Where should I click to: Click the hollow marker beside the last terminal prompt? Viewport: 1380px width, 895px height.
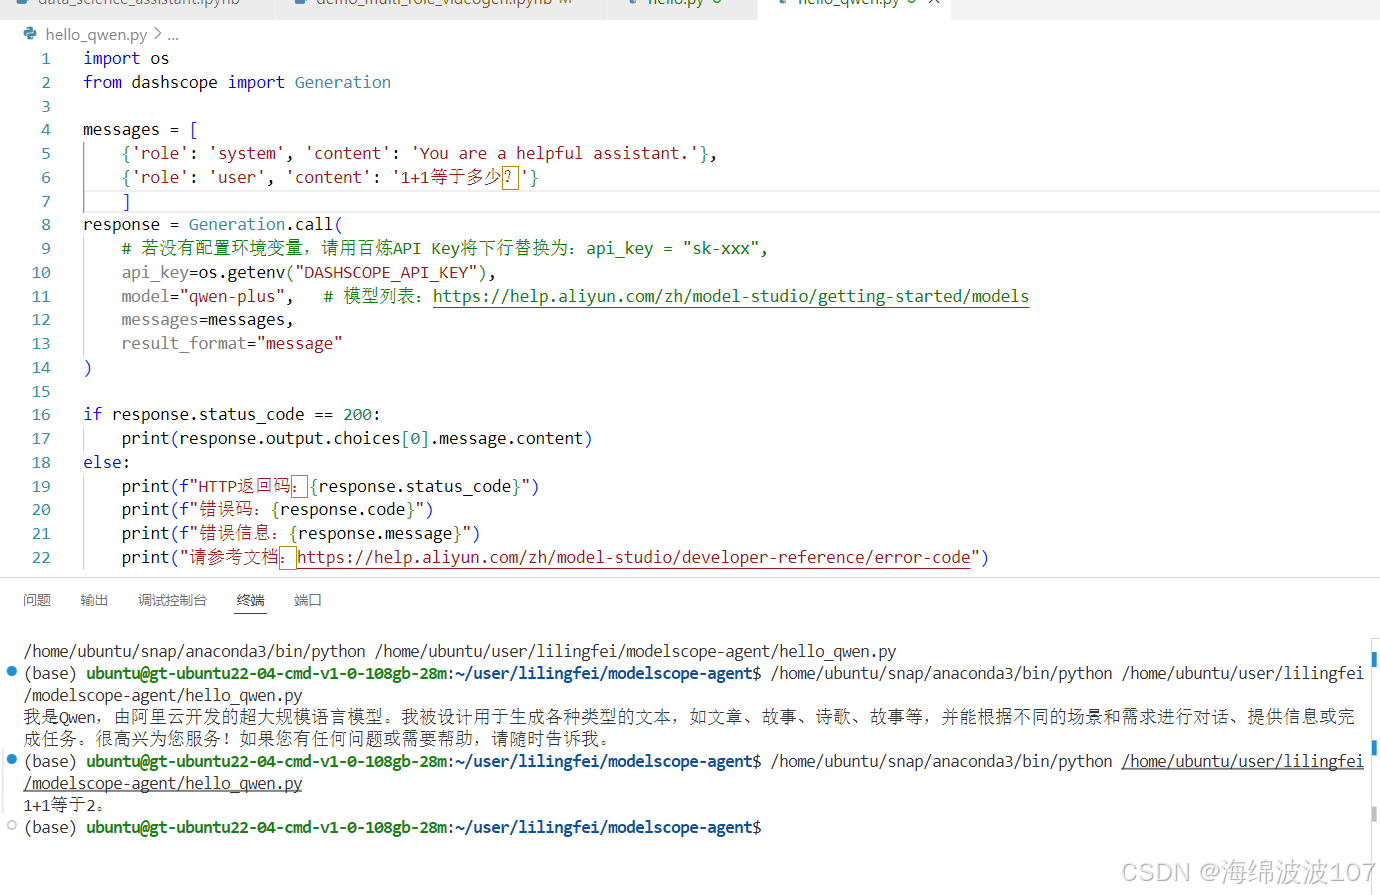coord(12,825)
